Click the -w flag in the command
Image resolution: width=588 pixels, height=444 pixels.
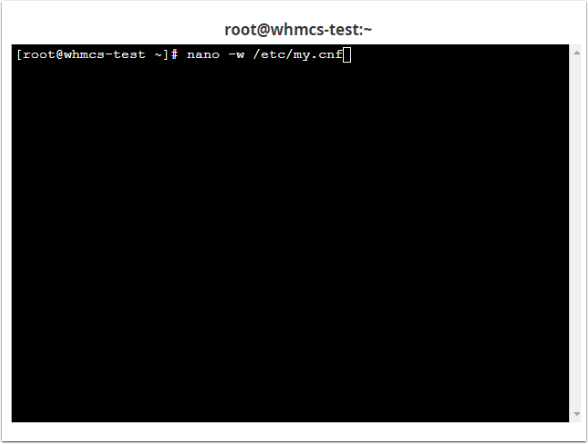click(x=236, y=55)
